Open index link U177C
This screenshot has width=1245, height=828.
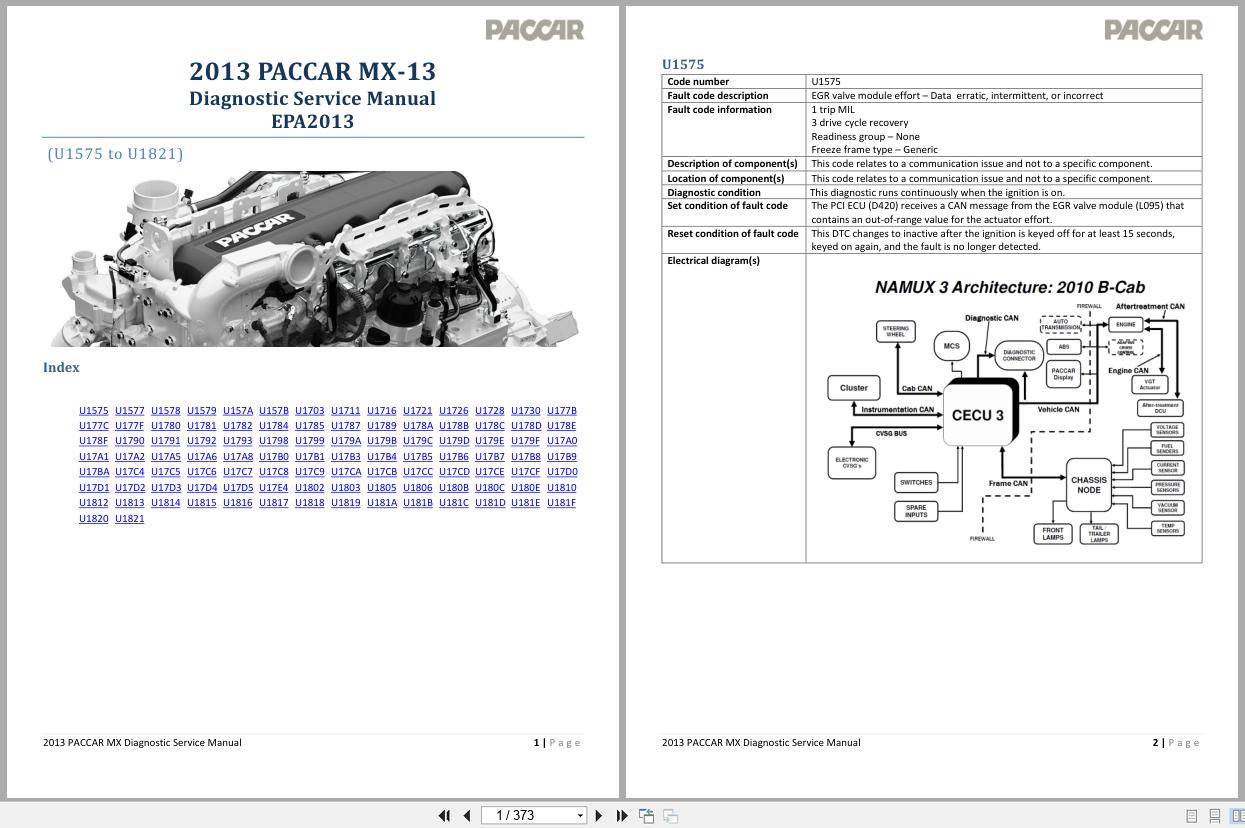click(x=94, y=425)
